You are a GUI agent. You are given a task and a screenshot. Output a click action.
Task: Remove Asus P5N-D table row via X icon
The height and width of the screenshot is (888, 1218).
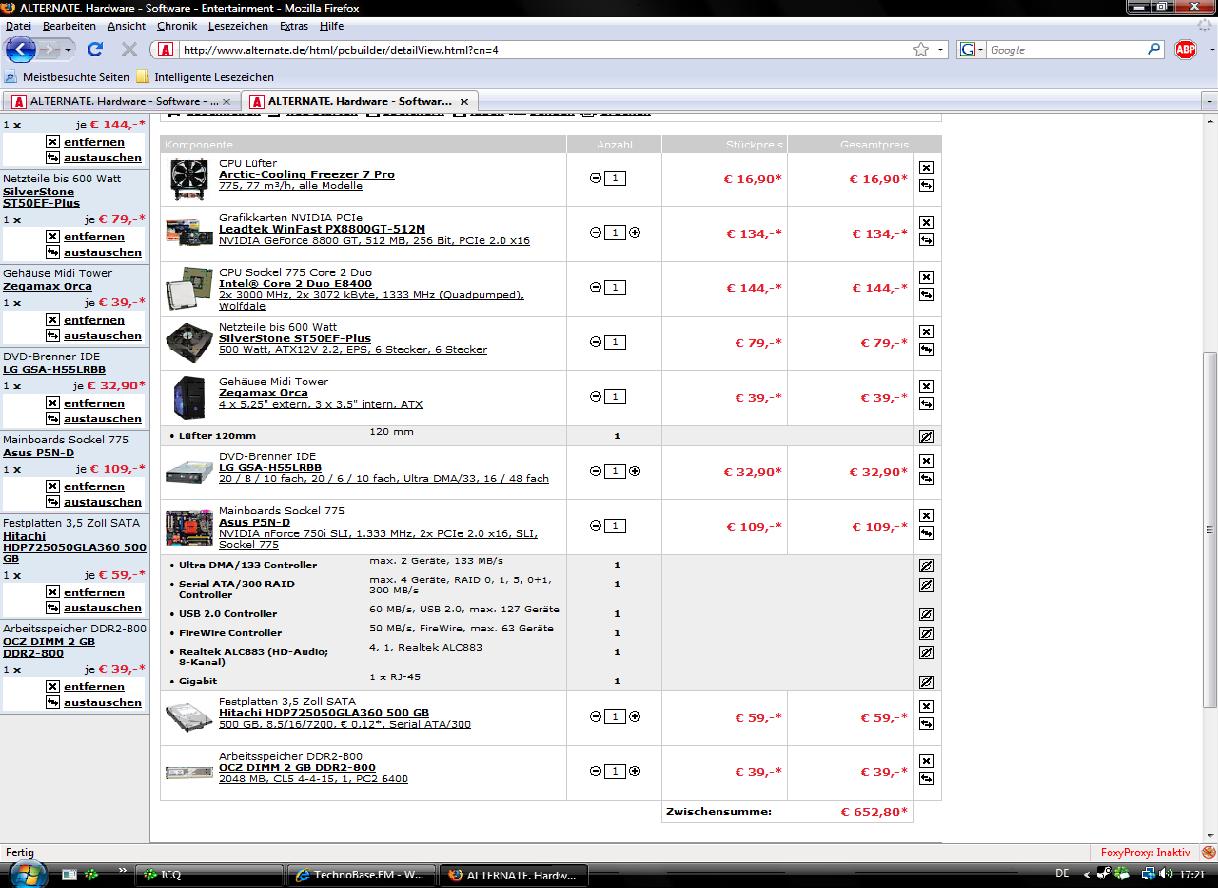tap(926, 516)
